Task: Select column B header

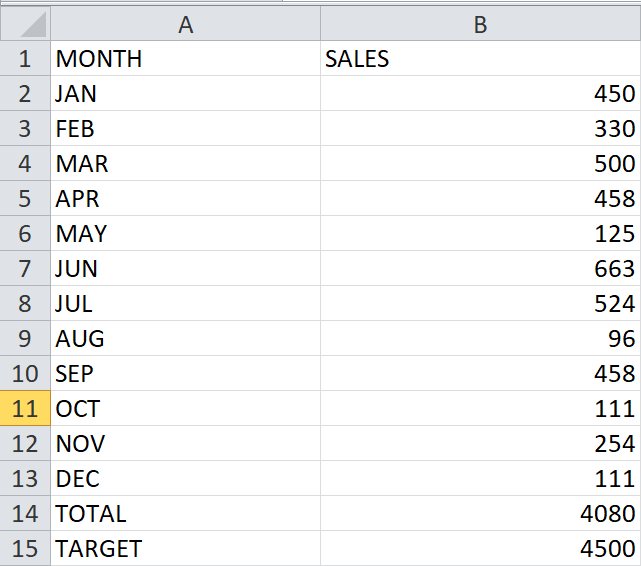Action: (480, 24)
